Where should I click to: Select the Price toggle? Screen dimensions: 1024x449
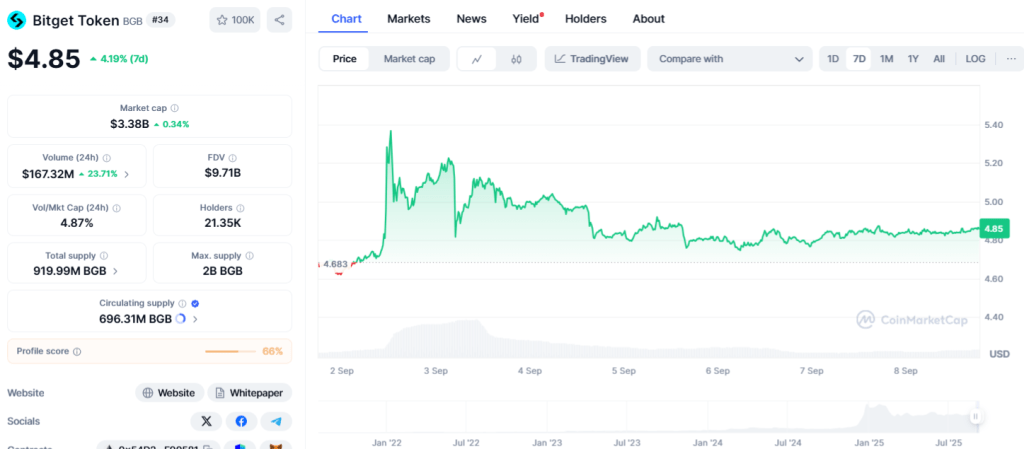(344, 59)
